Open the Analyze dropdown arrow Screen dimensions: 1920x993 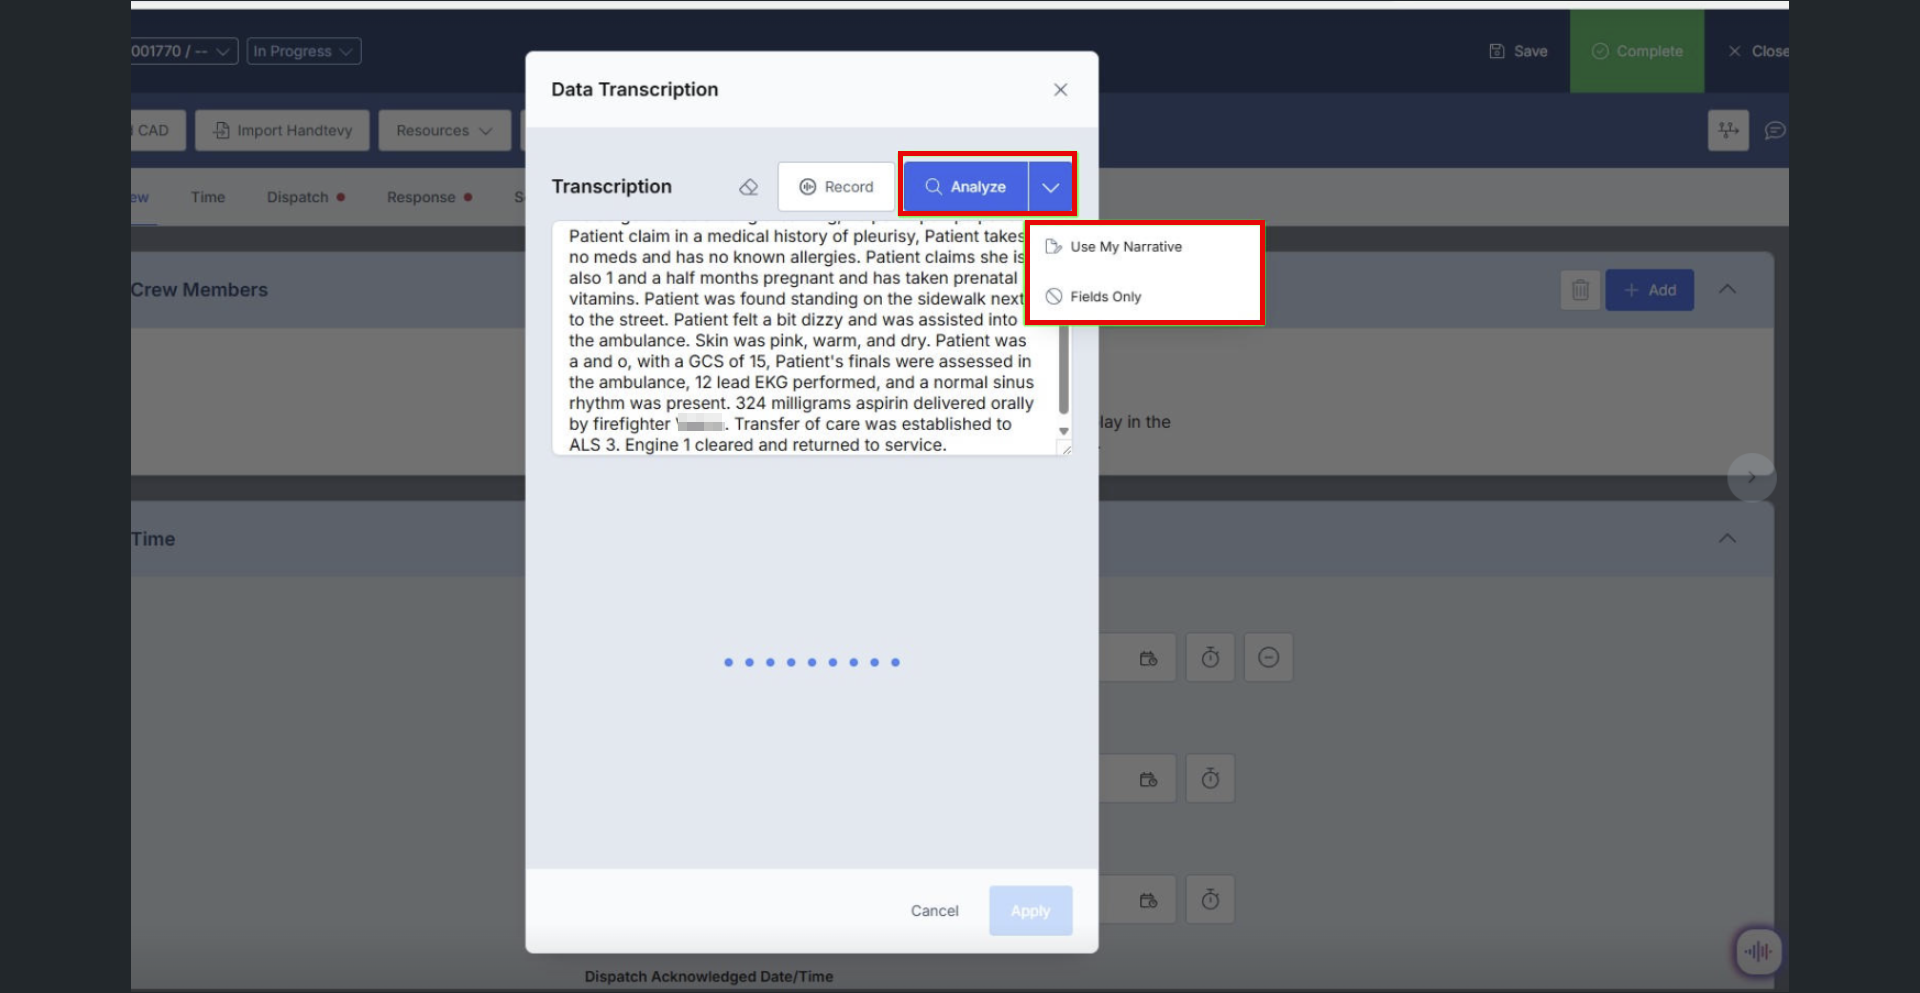(1050, 187)
